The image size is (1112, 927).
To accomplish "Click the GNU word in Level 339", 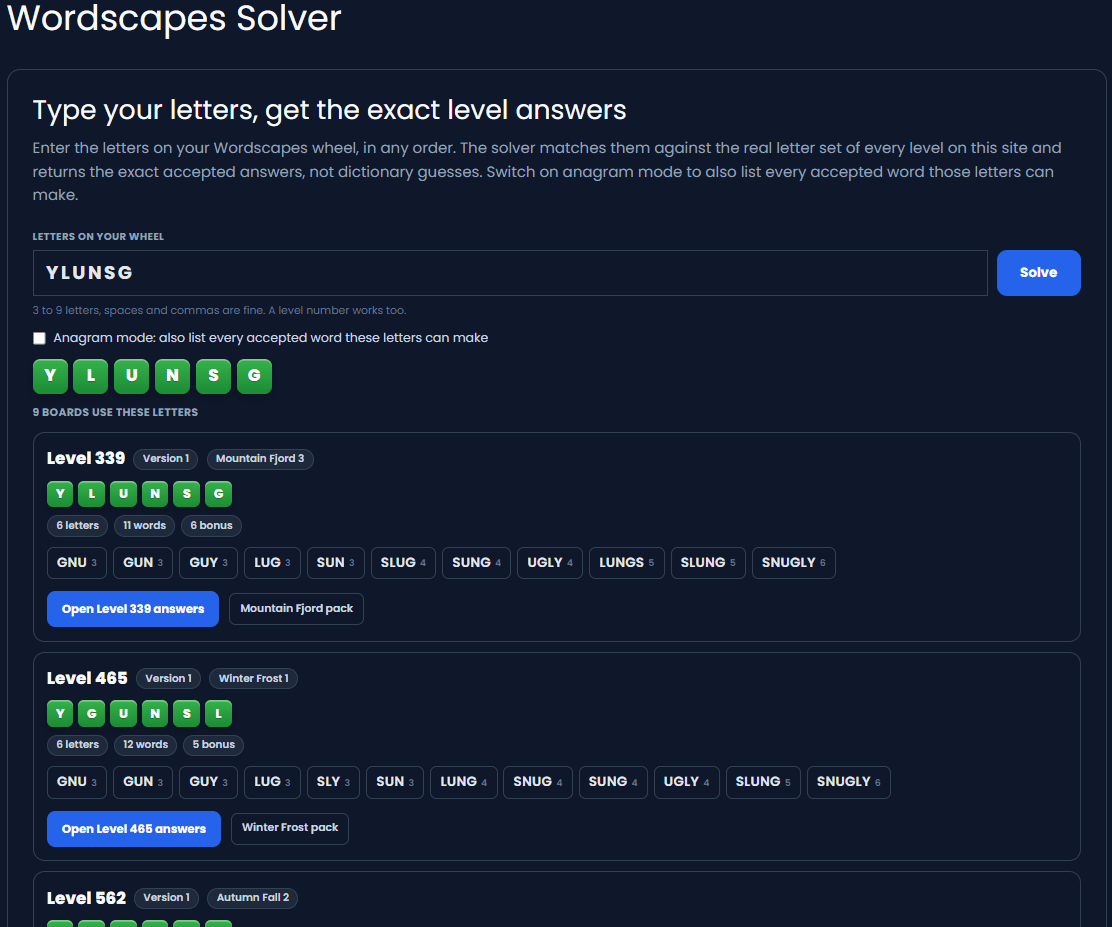I will pos(77,563).
